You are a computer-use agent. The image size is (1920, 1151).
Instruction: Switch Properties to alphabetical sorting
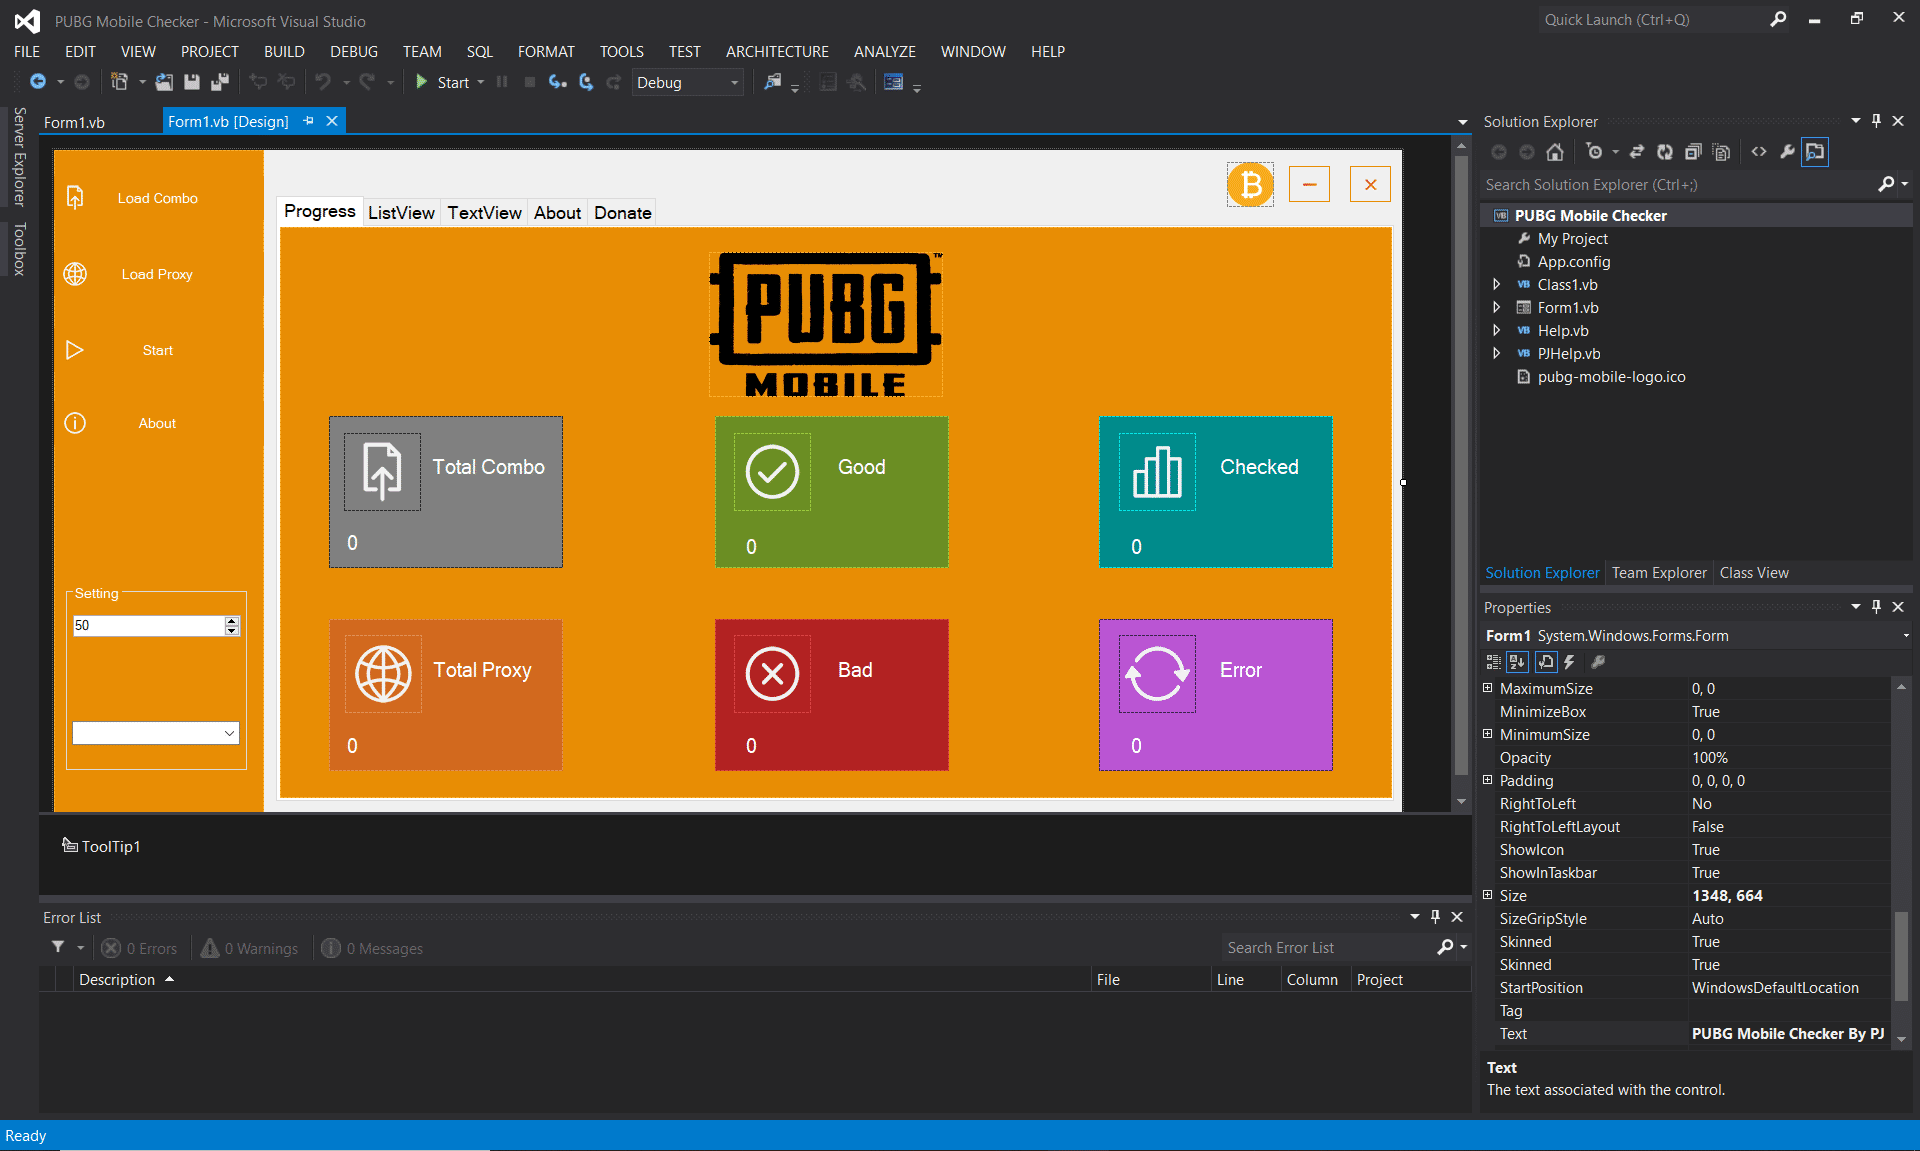pyautogui.click(x=1517, y=662)
